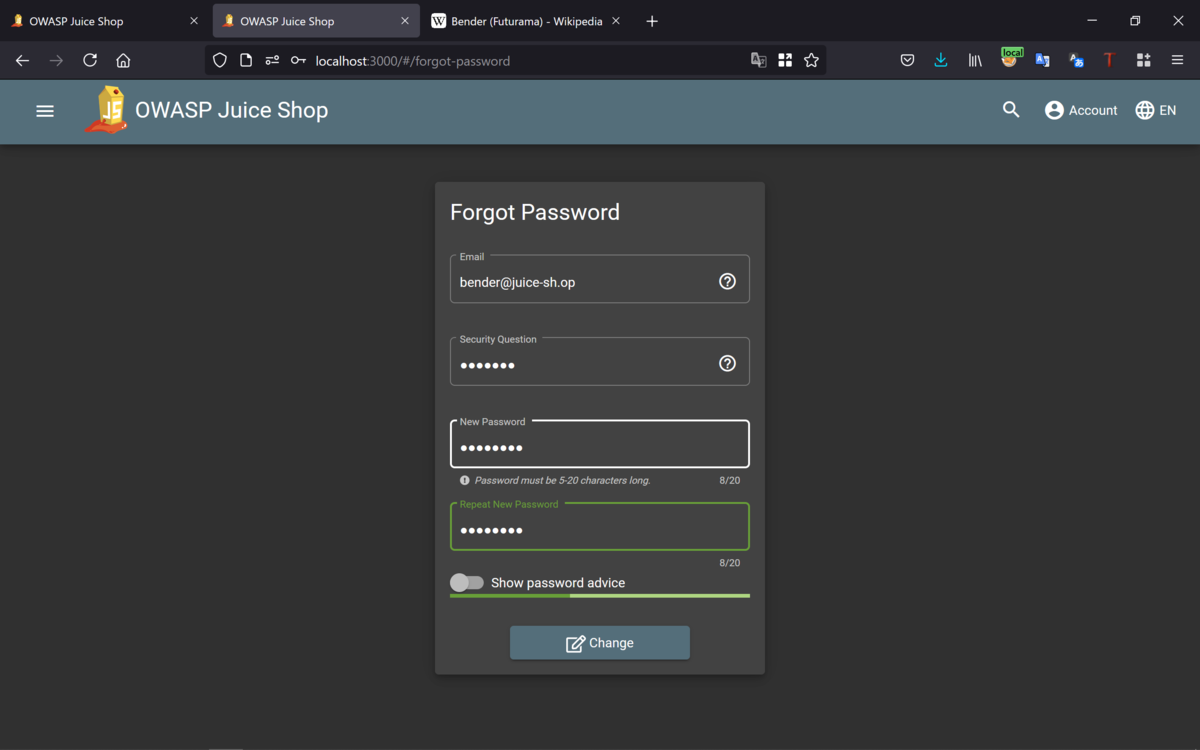Click the saved password key icon
Viewport: 1200px width, 750px height.
tap(298, 60)
